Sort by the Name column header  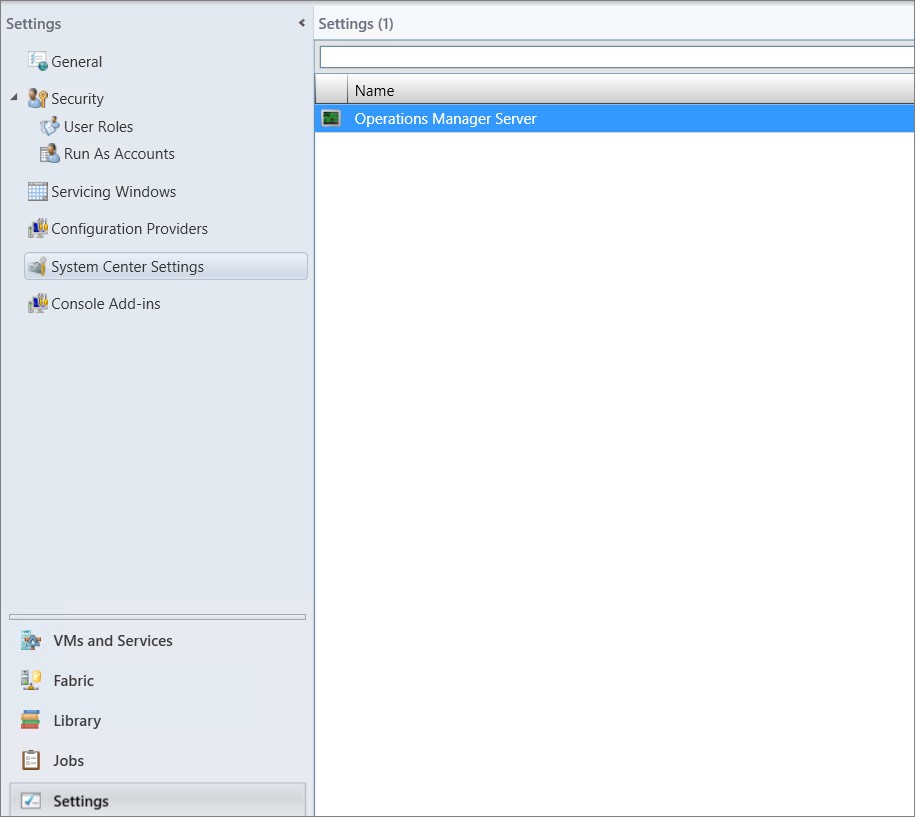point(631,90)
